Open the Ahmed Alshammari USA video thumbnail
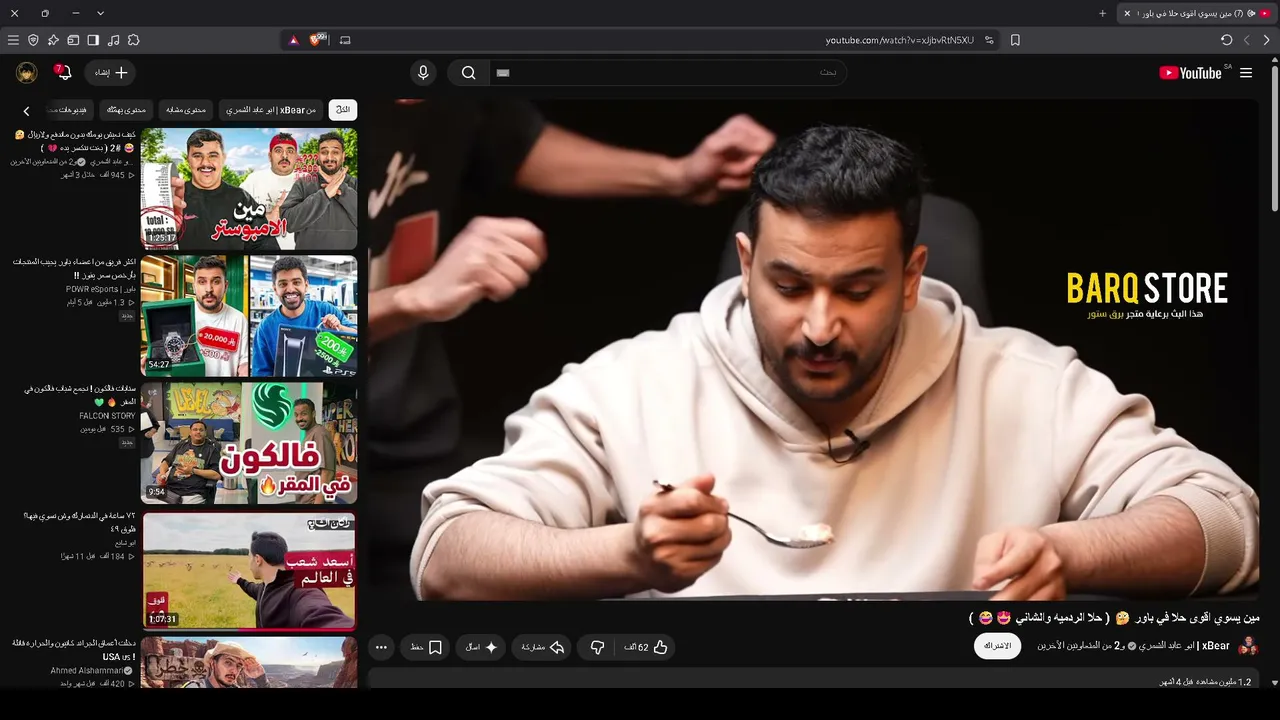1280x720 pixels. (x=249, y=662)
